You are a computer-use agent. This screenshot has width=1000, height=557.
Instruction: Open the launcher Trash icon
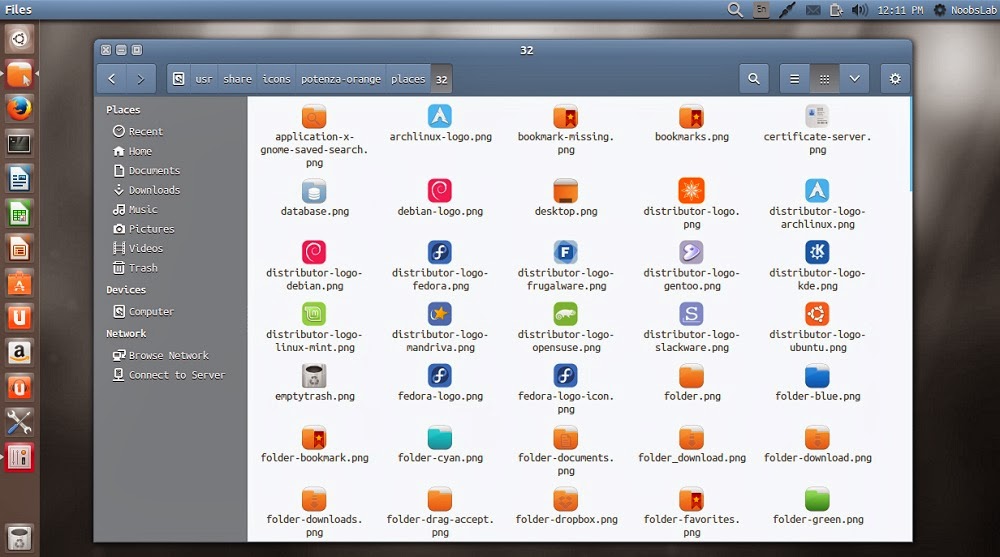click(19, 538)
